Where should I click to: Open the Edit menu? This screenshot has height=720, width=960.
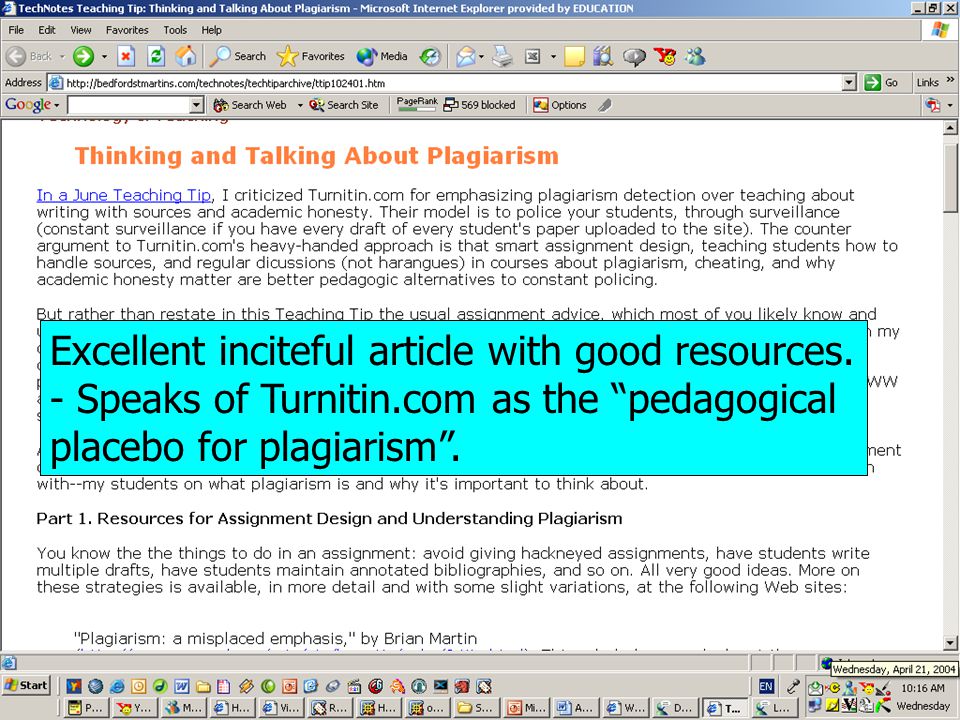tap(47, 30)
